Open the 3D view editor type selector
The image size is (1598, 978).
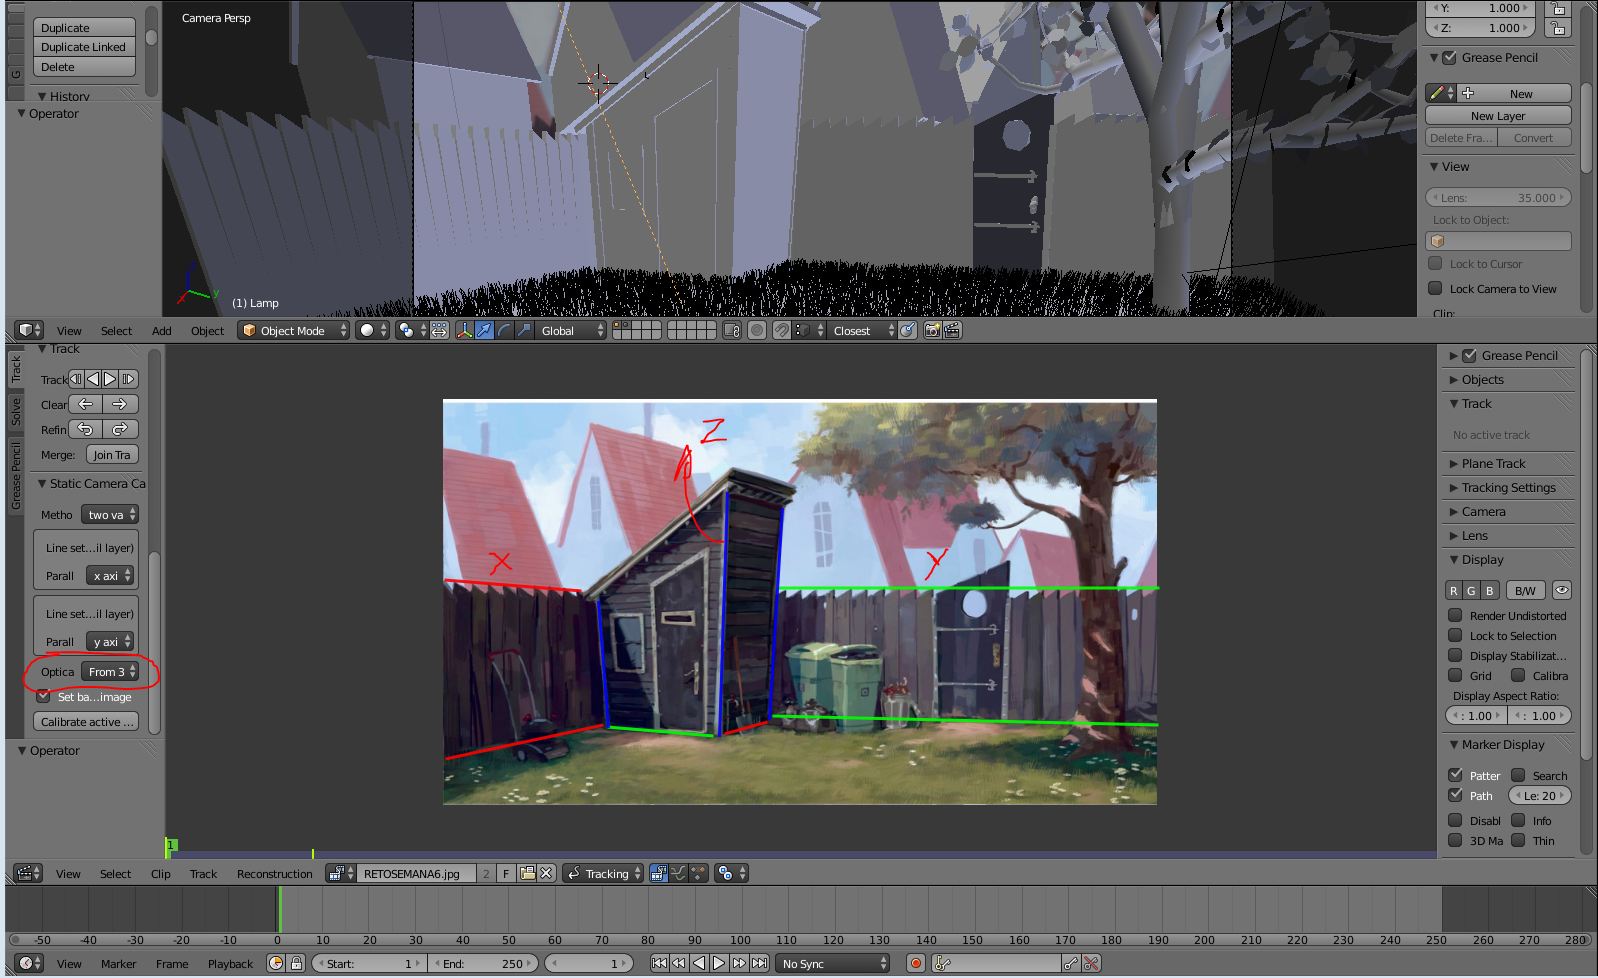(29, 330)
